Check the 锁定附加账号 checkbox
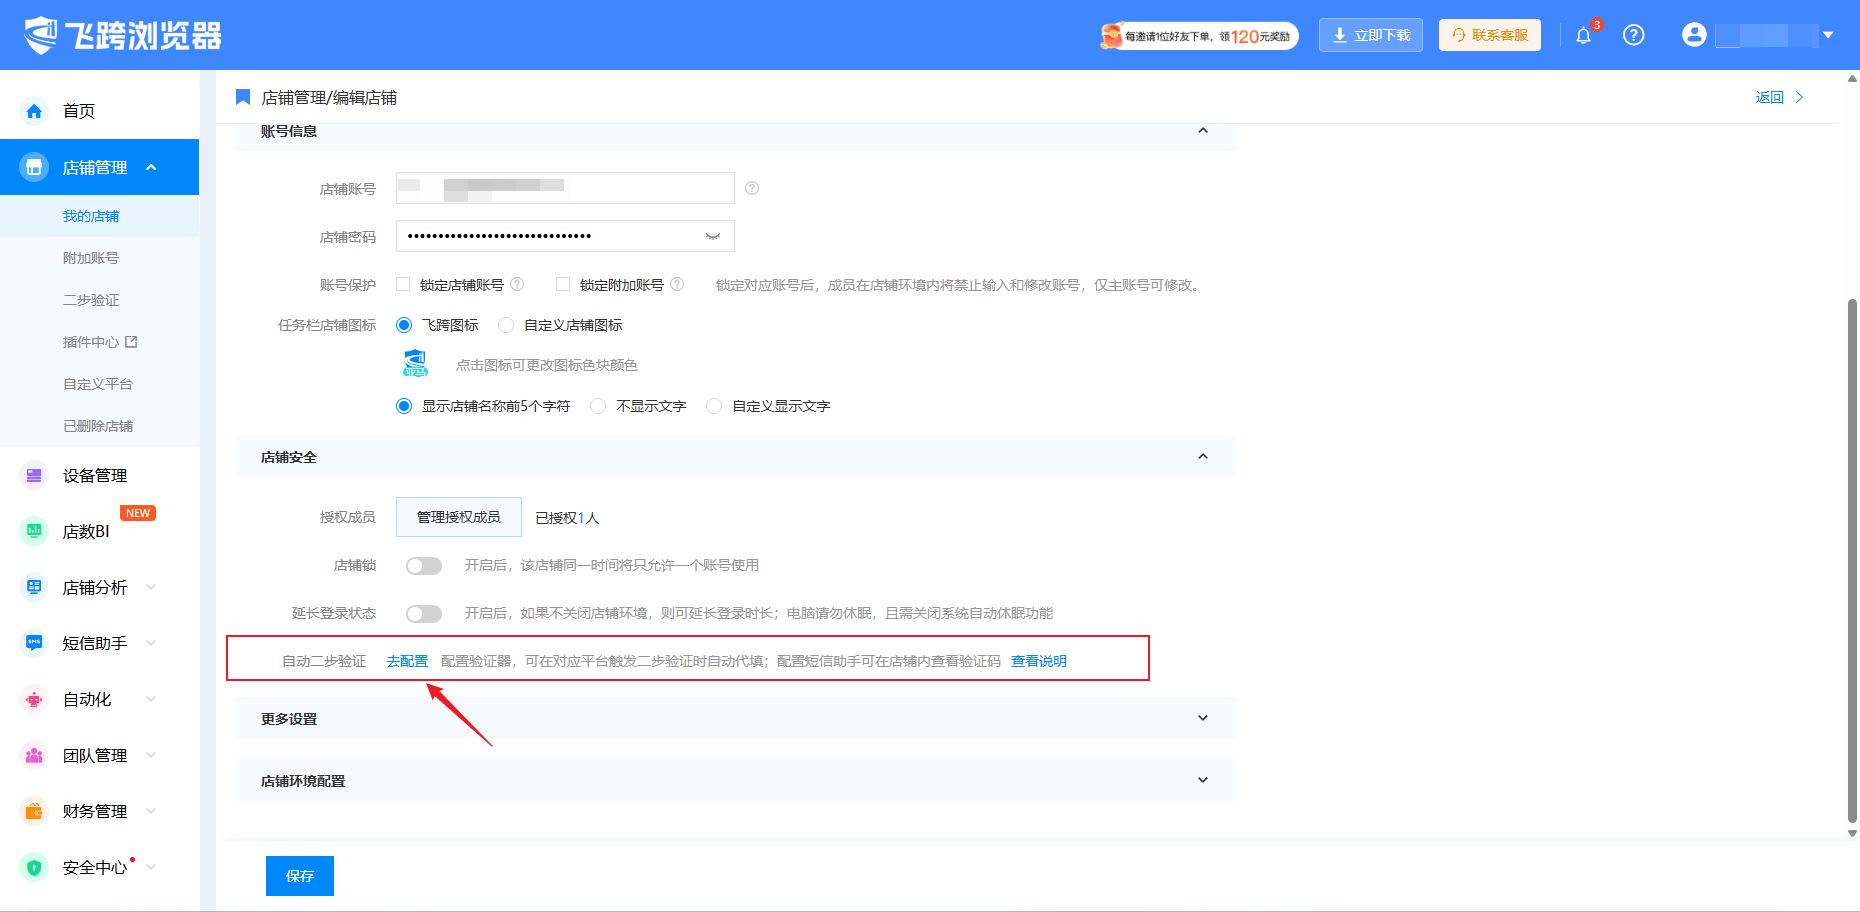This screenshot has height=912, width=1860. click(x=563, y=284)
